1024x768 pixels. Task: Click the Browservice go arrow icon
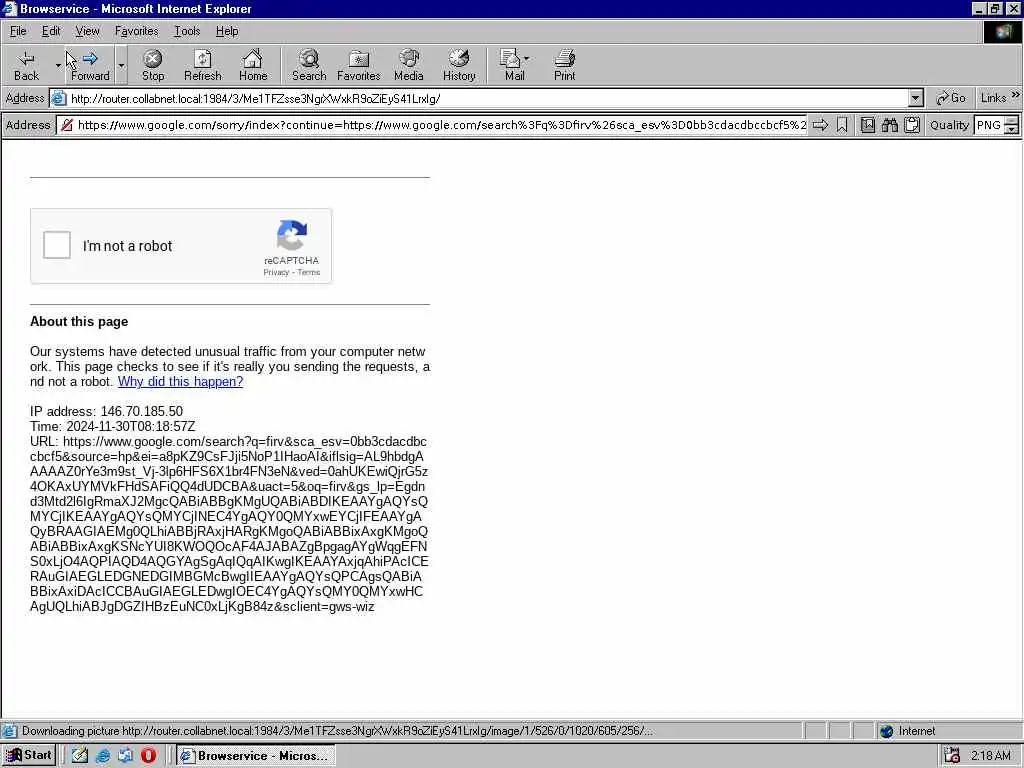[820, 125]
